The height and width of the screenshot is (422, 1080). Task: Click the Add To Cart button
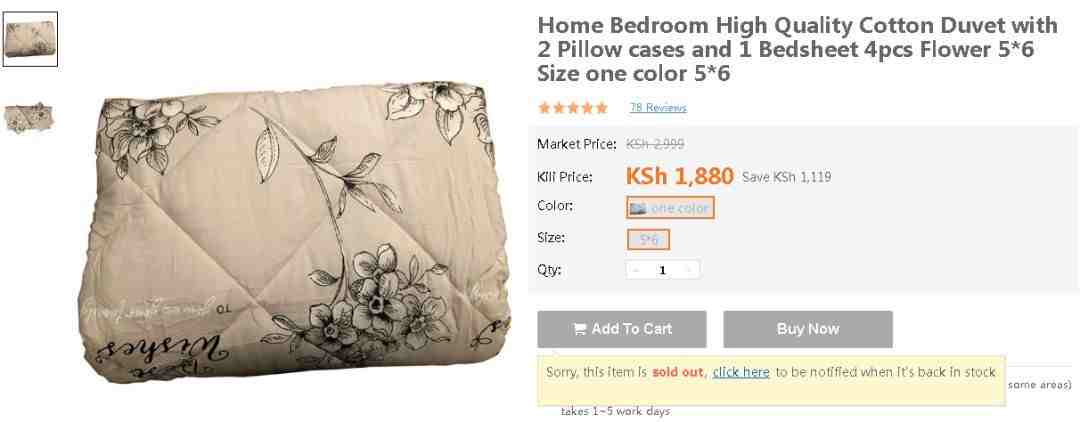tap(622, 329)
